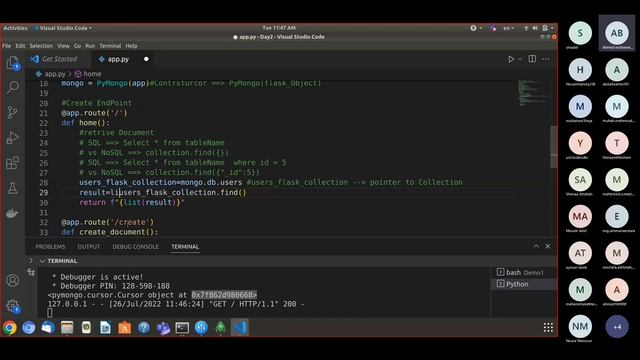Switch to the OUTPUT panel tab

(89, 247)
